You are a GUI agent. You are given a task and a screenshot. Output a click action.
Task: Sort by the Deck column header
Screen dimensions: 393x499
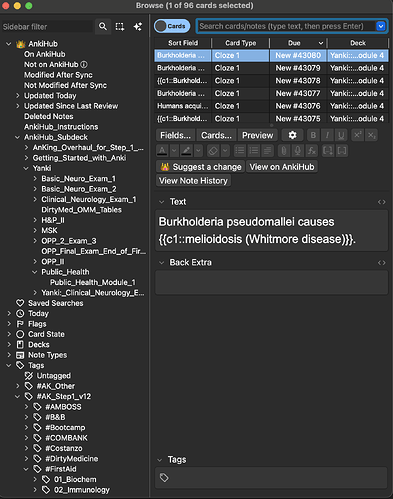(358, 43)
